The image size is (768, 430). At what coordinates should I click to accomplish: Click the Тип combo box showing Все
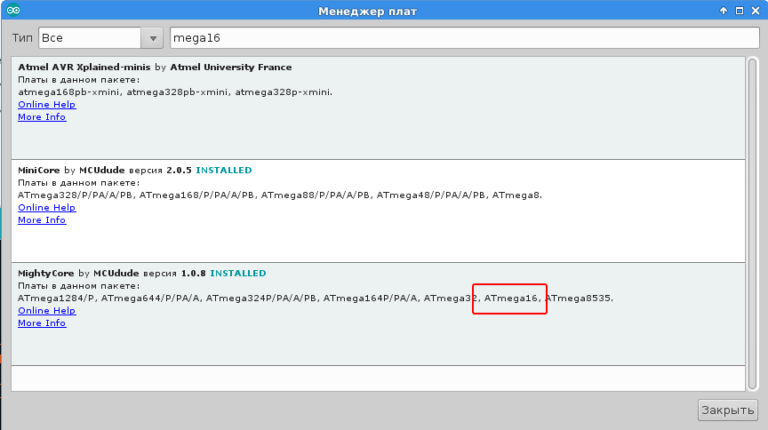point(90,38)
